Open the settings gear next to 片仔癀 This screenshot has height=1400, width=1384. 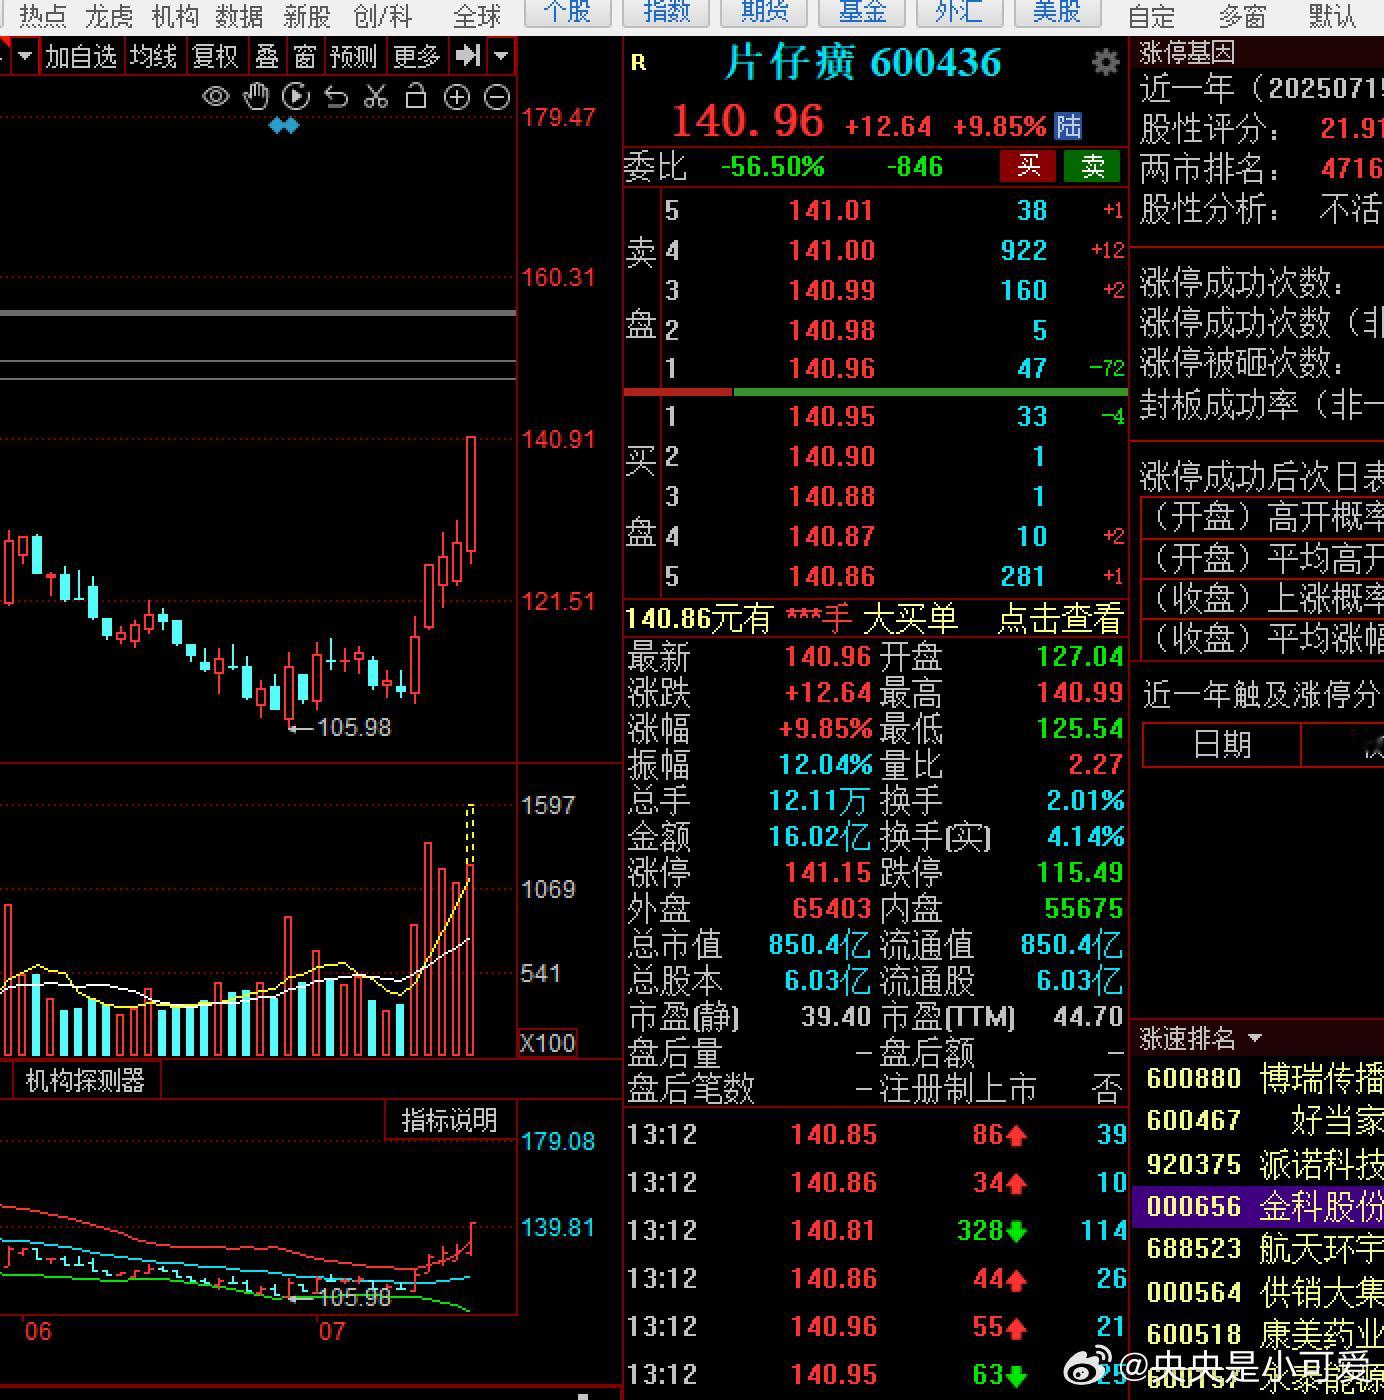tap(1105, 63)
